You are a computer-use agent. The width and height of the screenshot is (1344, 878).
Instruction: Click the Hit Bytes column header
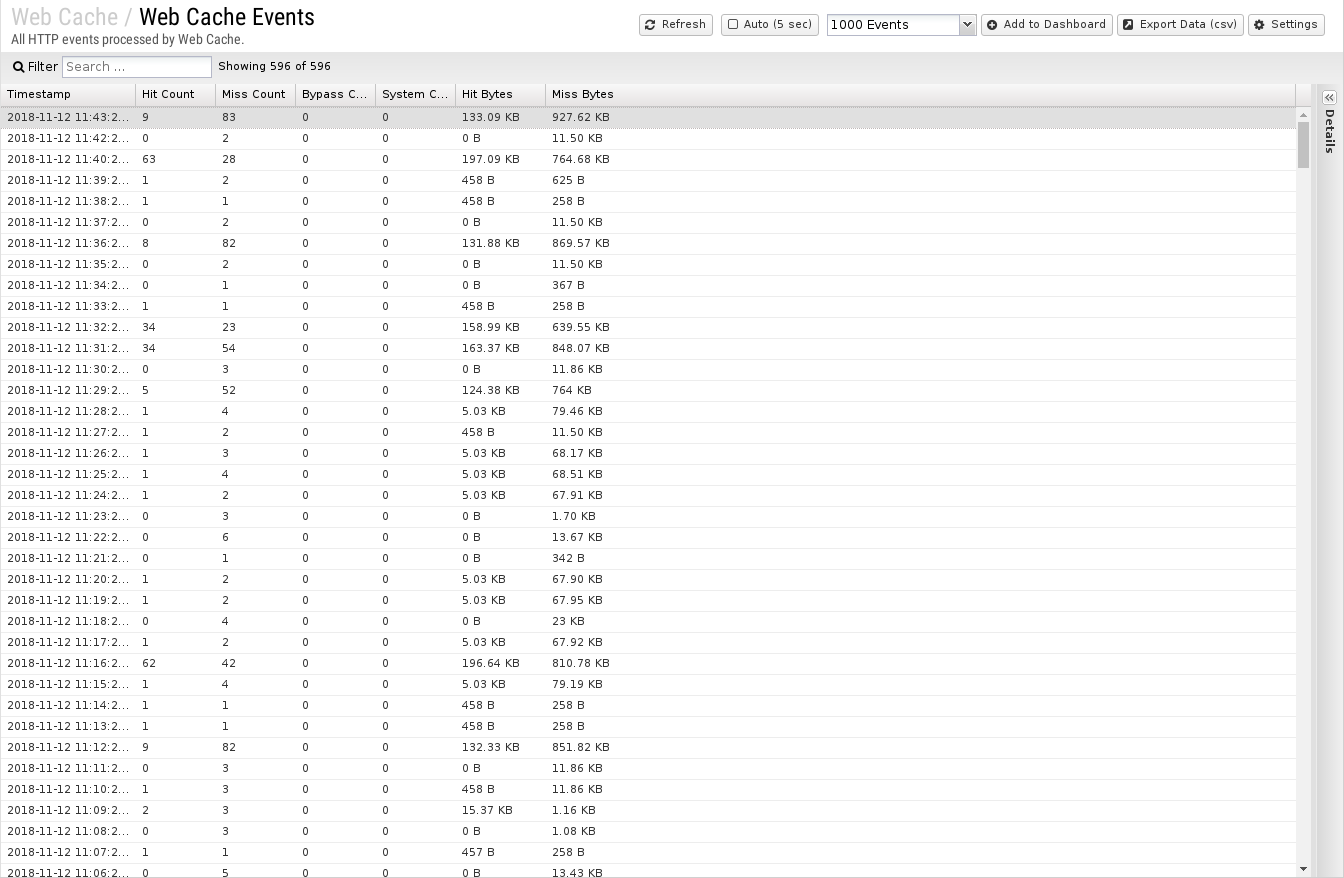[x=501, y=94]
